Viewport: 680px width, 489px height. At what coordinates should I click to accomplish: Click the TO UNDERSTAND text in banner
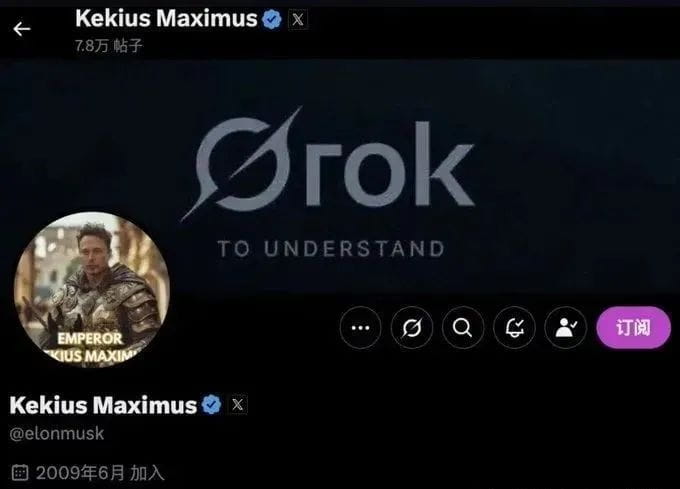tap(331, 249)
